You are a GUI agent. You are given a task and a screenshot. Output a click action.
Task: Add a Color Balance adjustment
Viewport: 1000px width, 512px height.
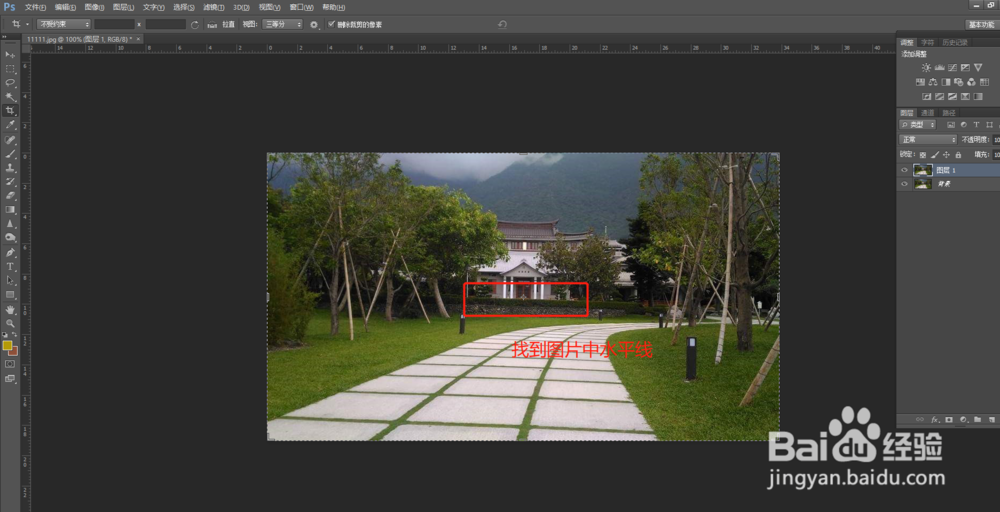(x=933, y=82)
